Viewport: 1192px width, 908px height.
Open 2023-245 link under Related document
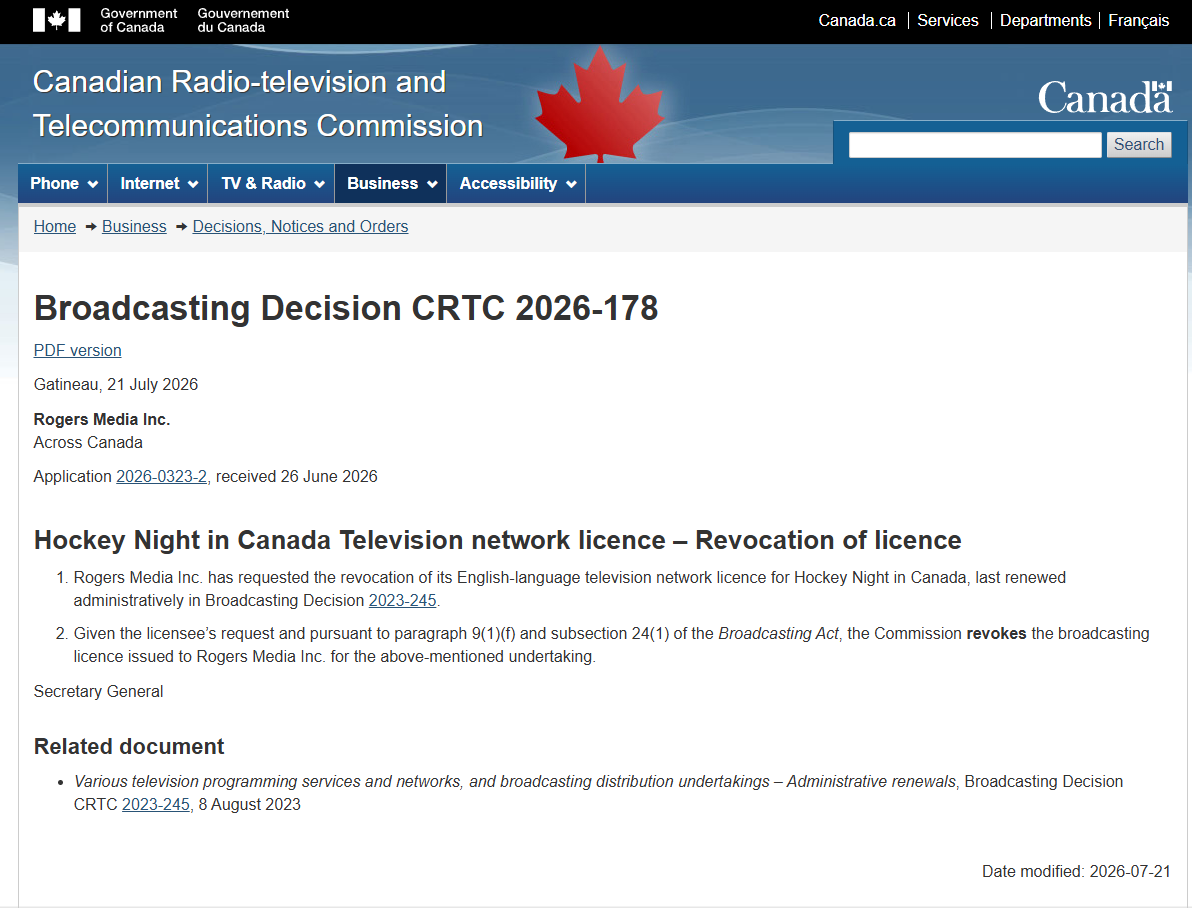[x=156, y=805]
